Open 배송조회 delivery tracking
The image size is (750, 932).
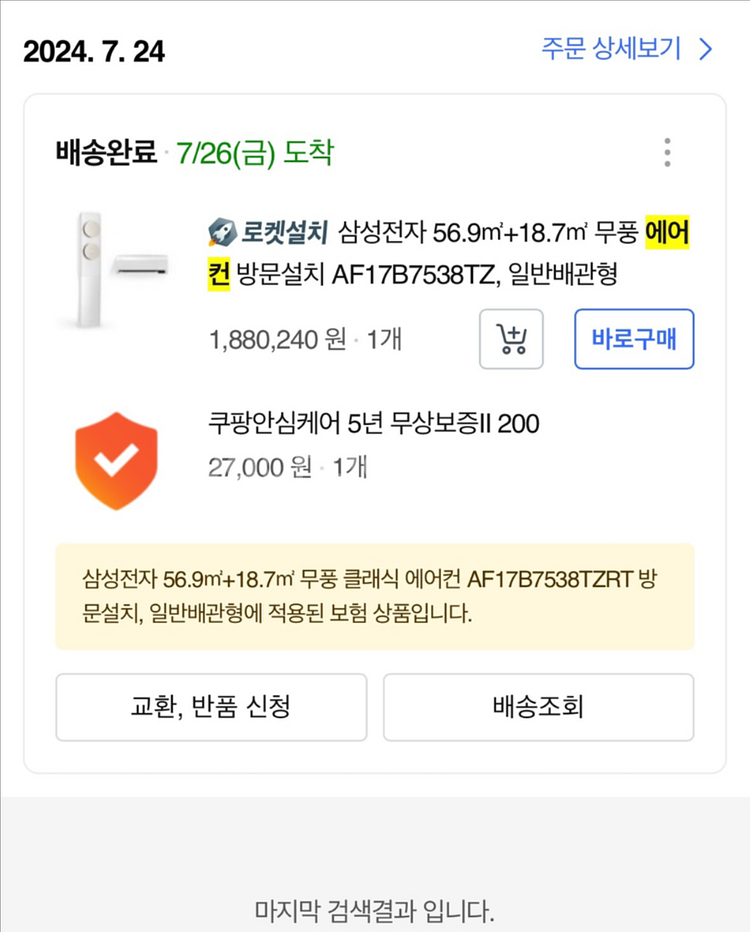point(538,708)
